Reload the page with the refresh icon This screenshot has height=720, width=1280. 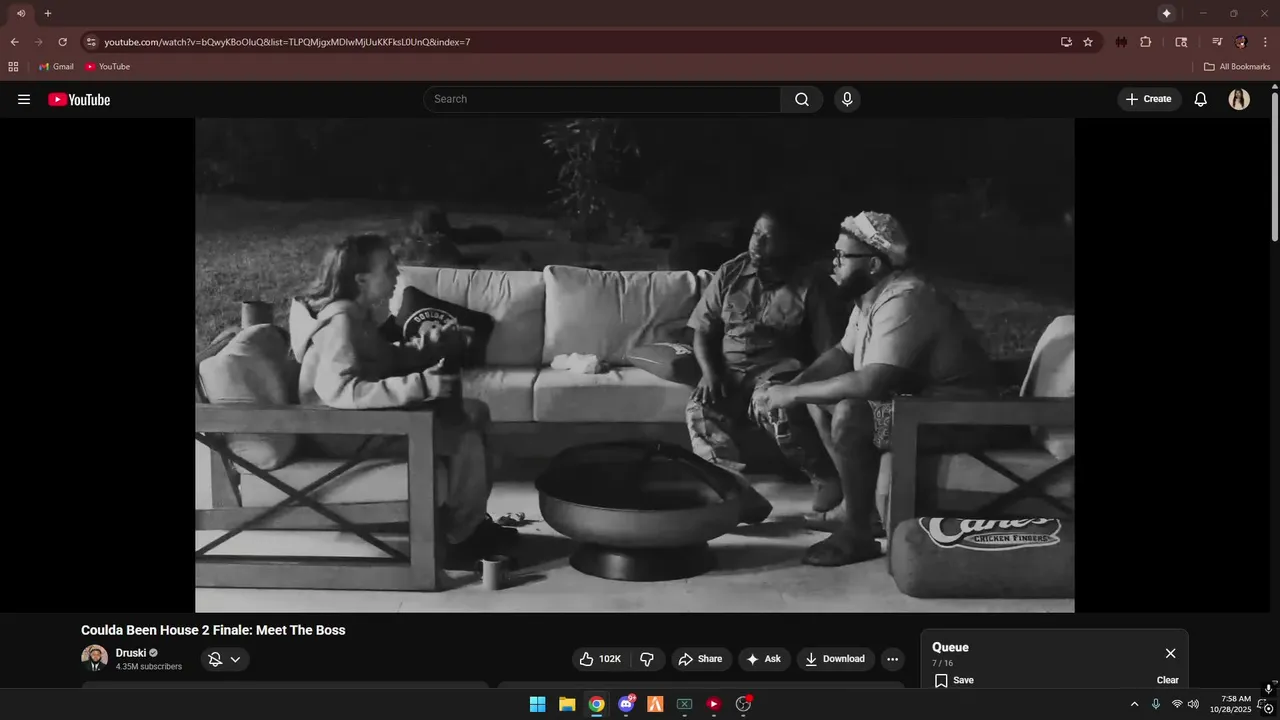pyautogui.click(x=62, y=42)
